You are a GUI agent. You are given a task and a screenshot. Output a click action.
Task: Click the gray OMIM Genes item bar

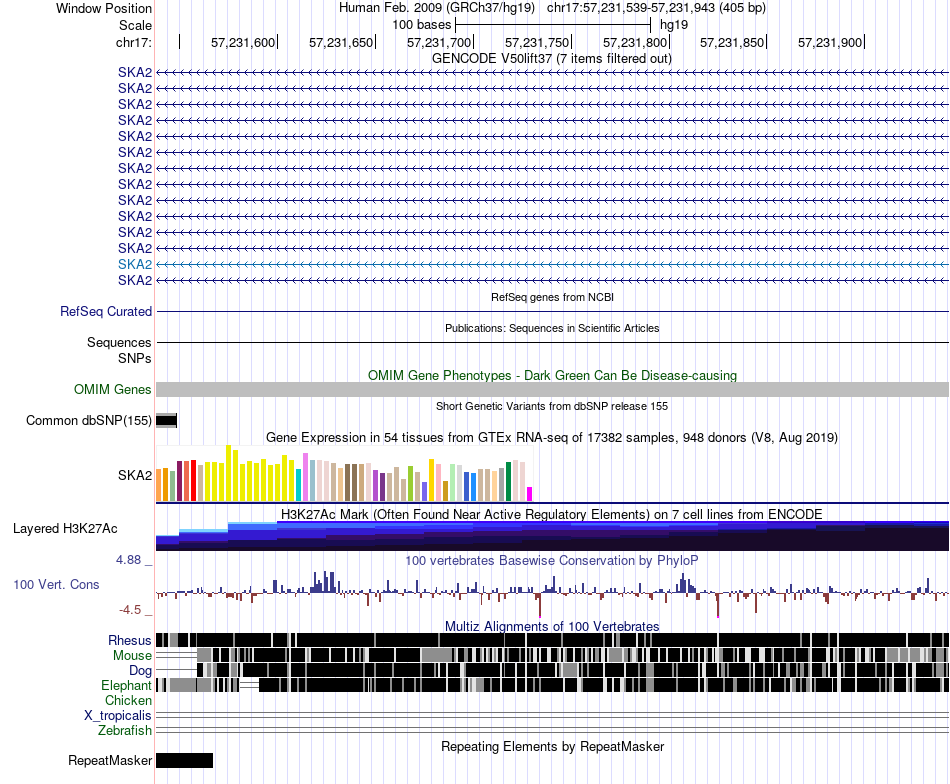coord(552,390)
